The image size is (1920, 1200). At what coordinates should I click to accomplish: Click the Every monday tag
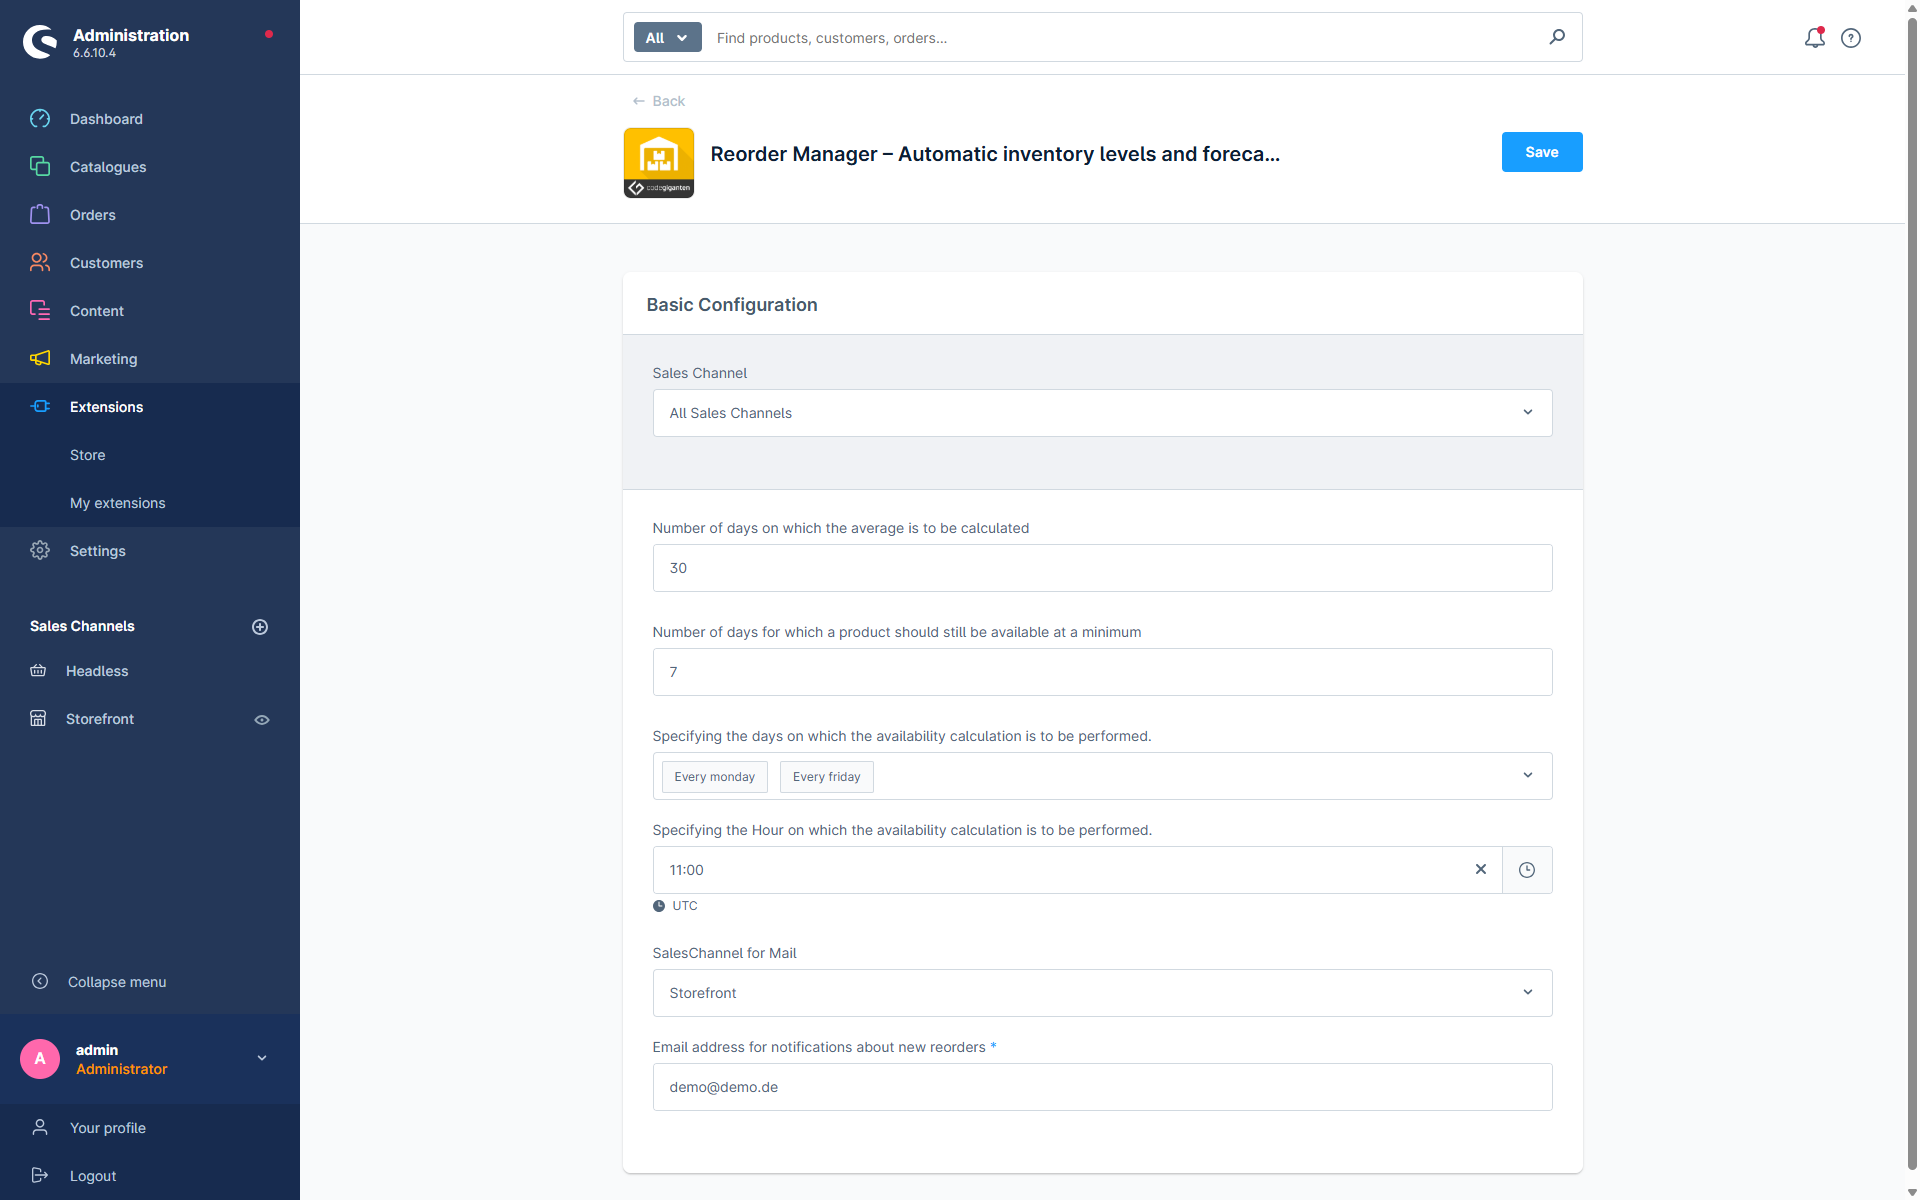tap(714, 777)
